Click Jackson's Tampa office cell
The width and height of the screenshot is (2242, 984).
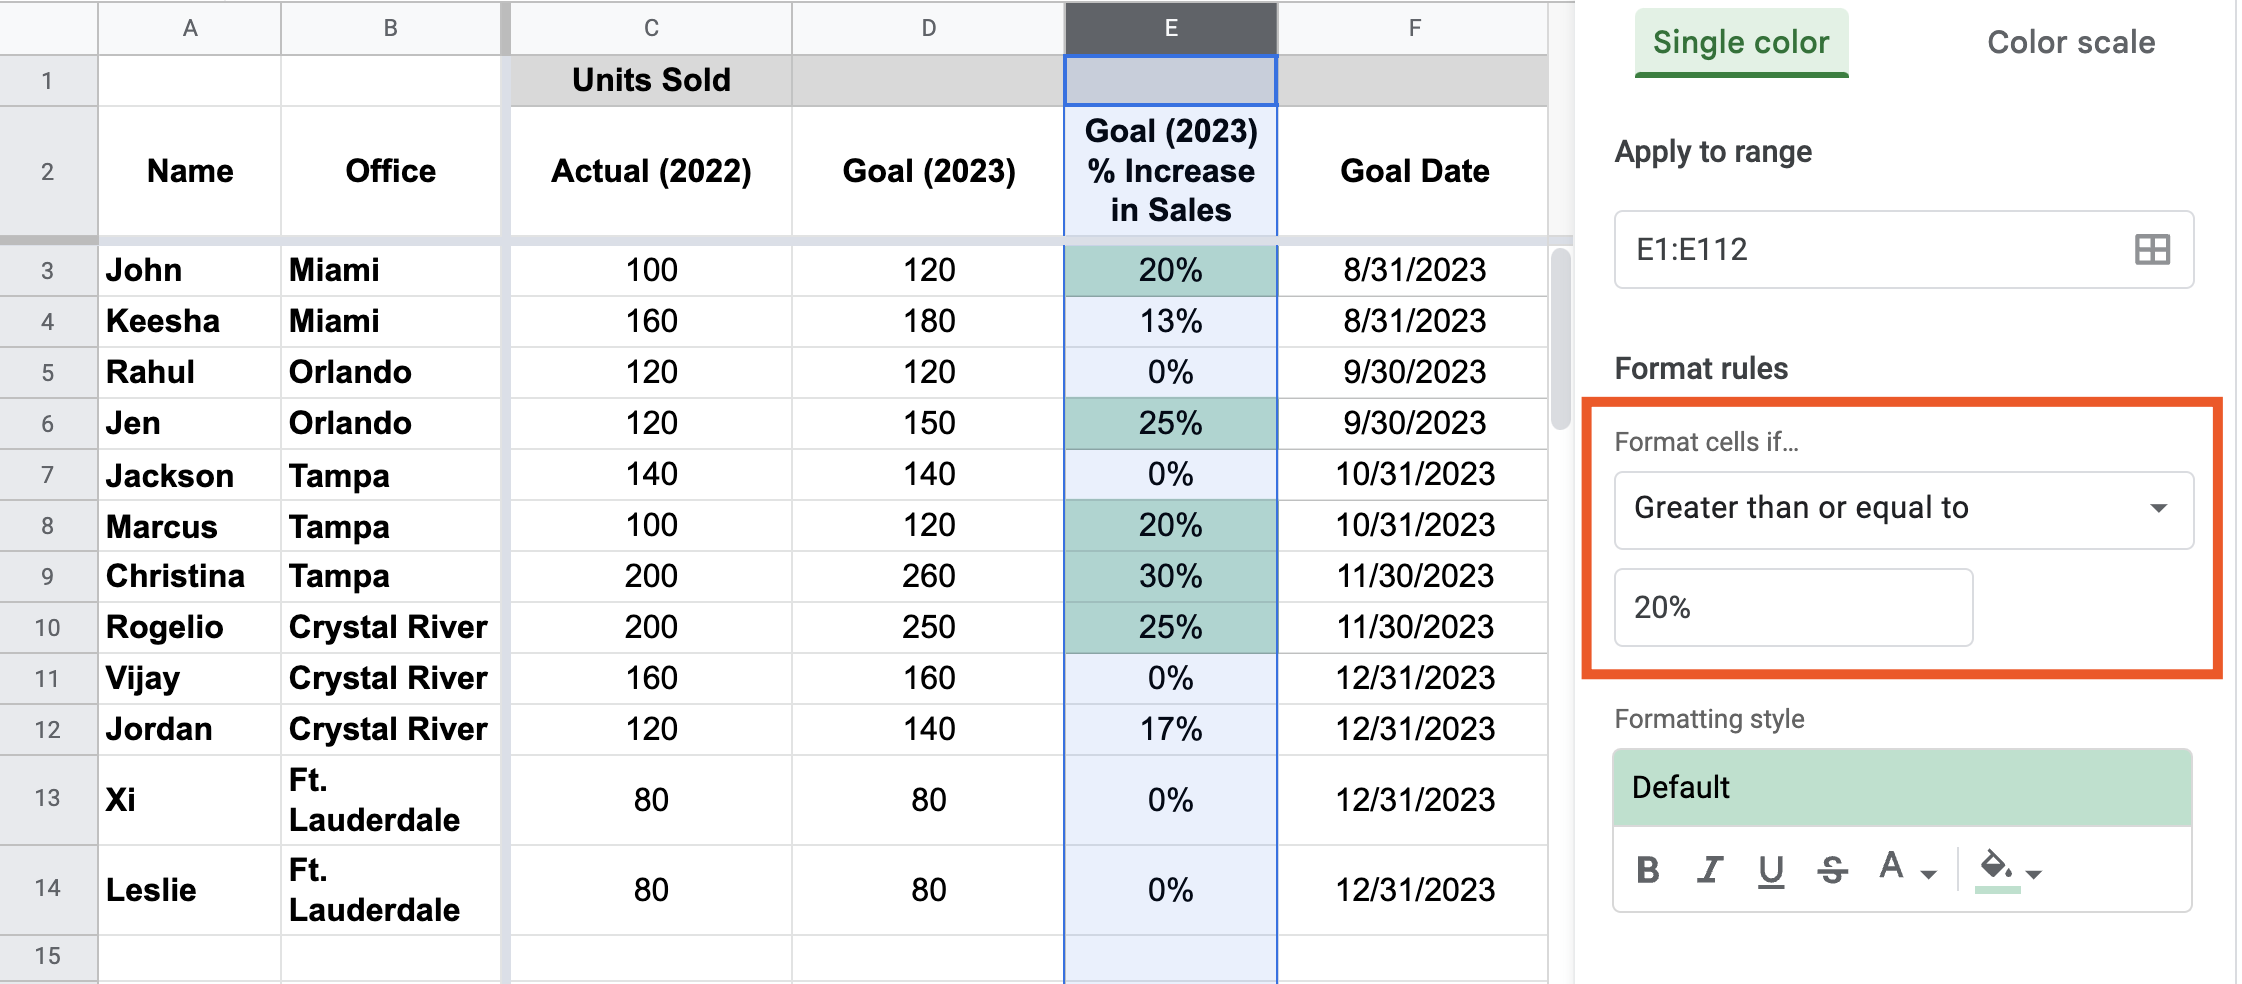pos(390,474)
